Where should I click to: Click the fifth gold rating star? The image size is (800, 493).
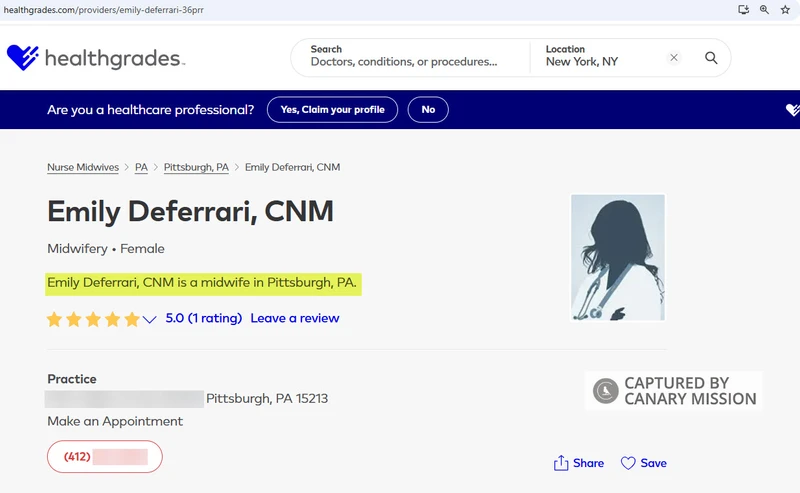coord(132,319)
